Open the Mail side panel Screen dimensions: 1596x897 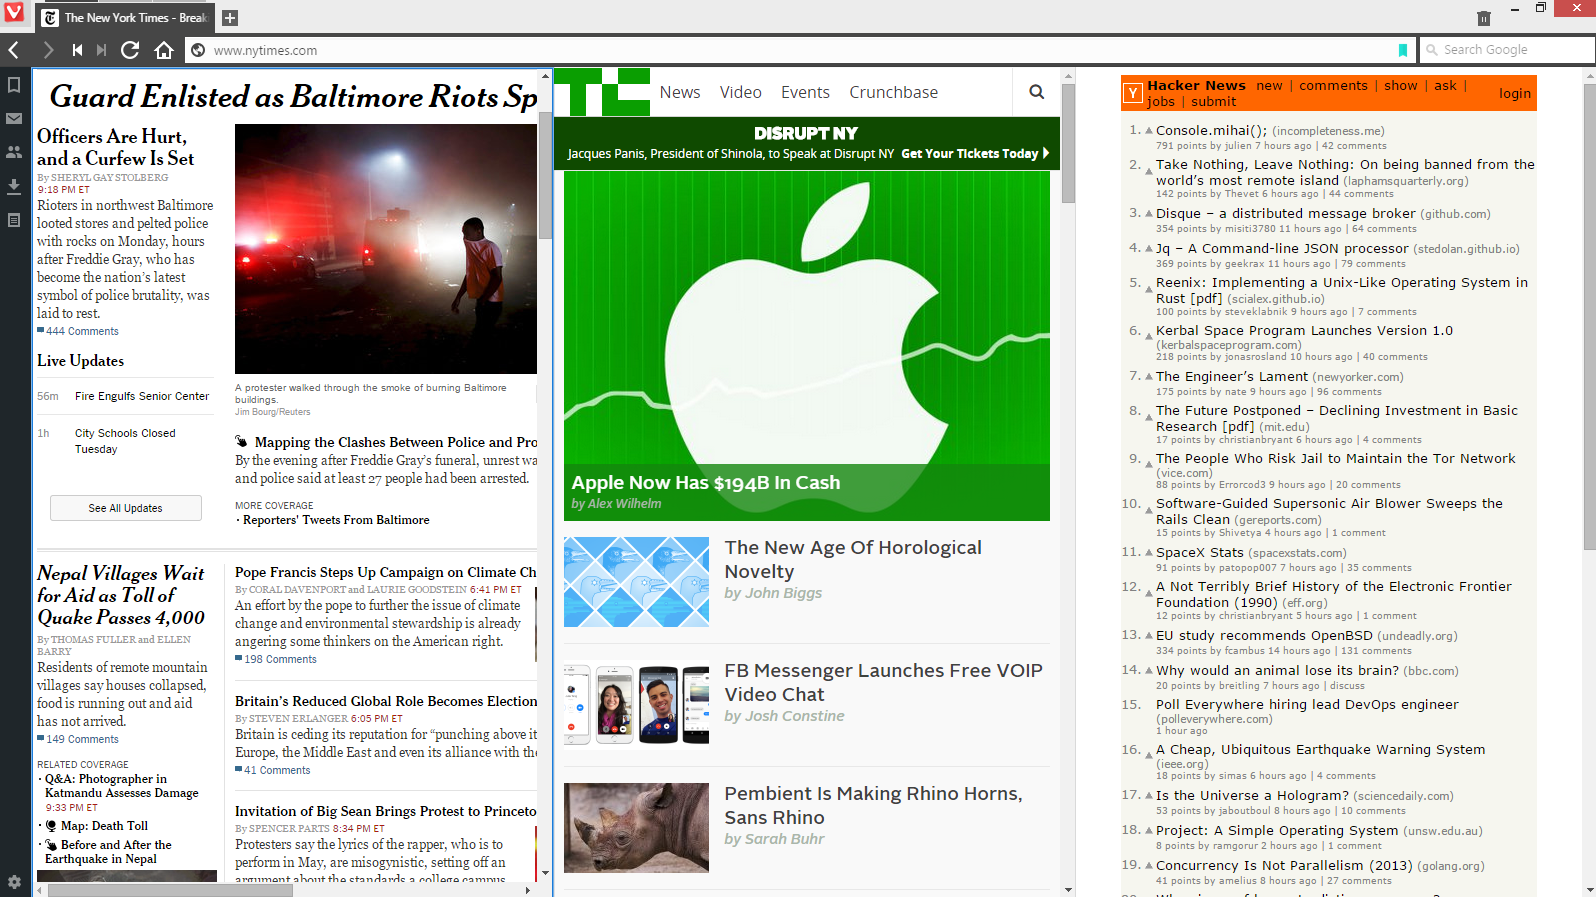coord(14,118)
